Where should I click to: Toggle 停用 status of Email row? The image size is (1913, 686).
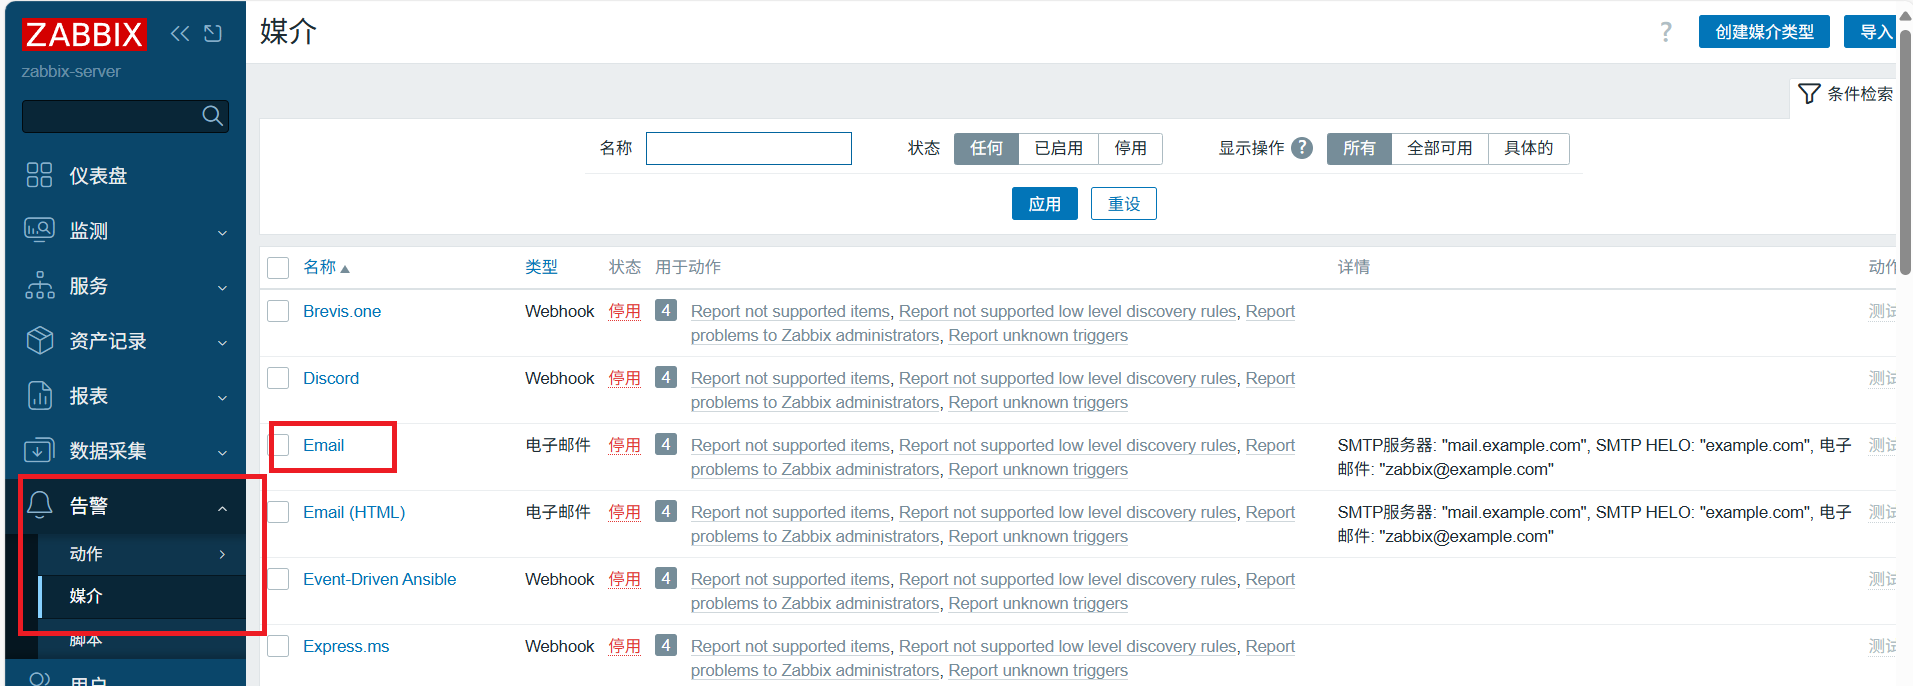pyautogui.click(x=624, y=445)
